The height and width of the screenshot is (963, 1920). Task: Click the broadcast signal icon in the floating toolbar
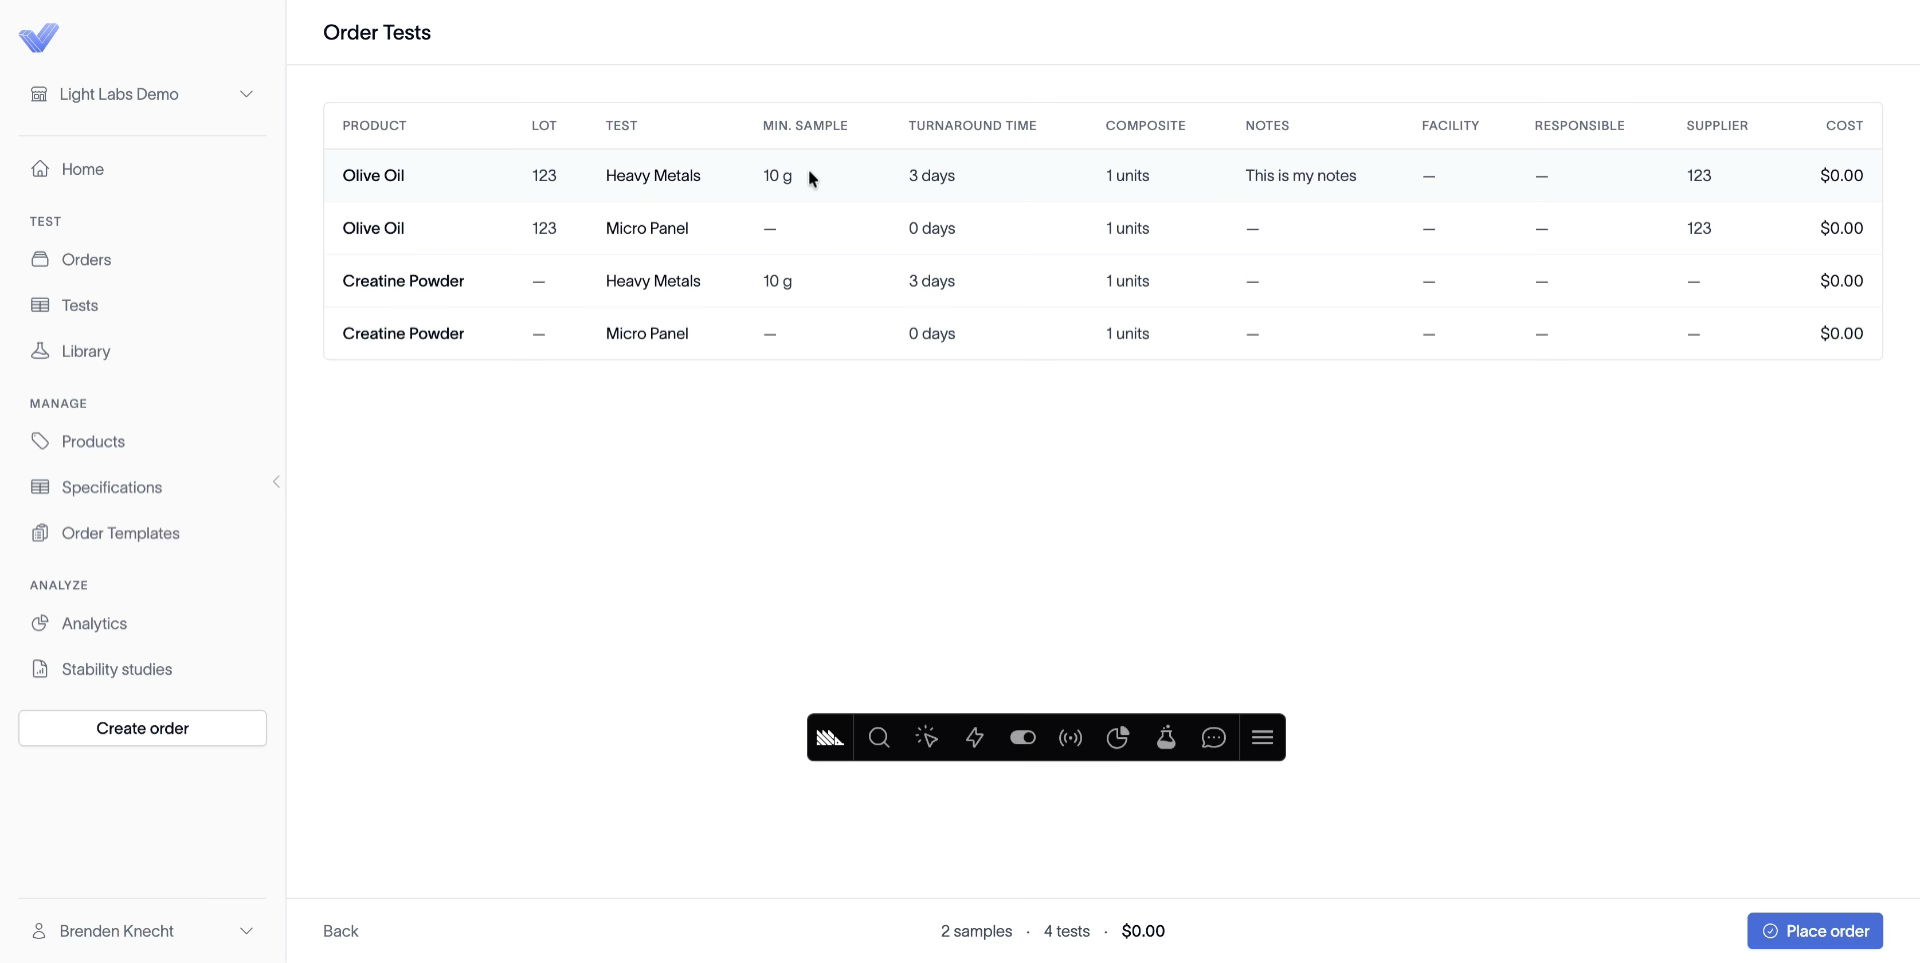coord(1071,738)
